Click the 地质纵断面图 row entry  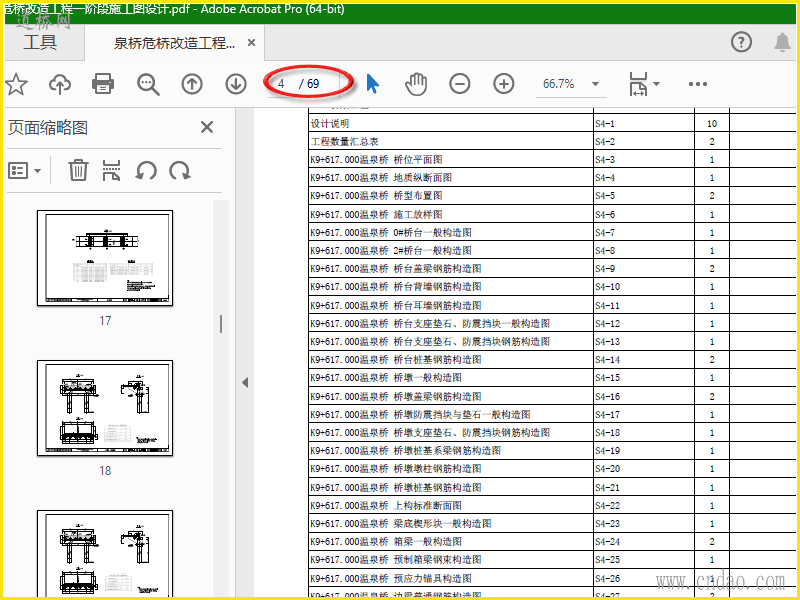pos(381,178)
